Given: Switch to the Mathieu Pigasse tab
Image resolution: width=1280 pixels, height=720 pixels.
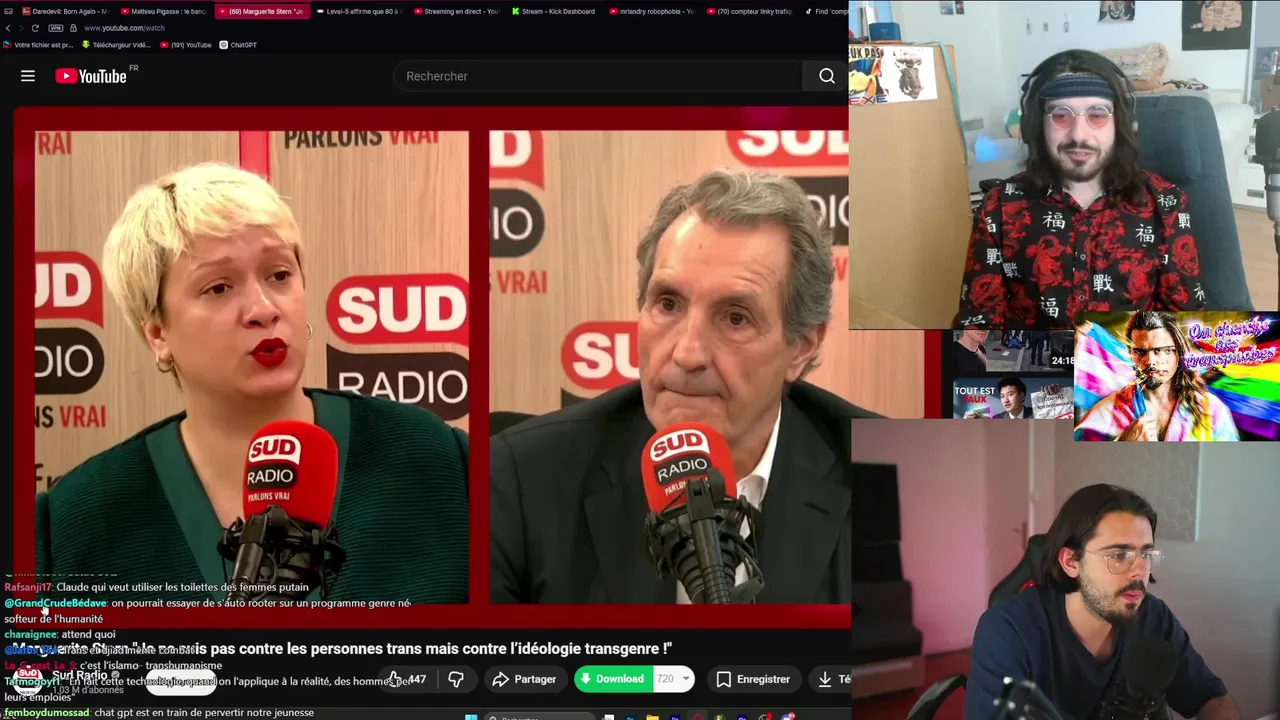Looking at the screenshot, I should coord(162,11).
